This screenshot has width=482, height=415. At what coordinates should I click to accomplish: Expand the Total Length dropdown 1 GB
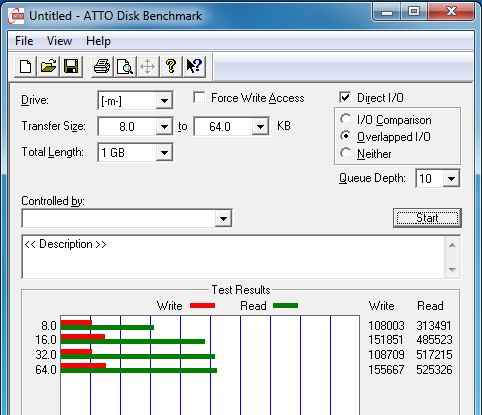(x=164, y=153)
